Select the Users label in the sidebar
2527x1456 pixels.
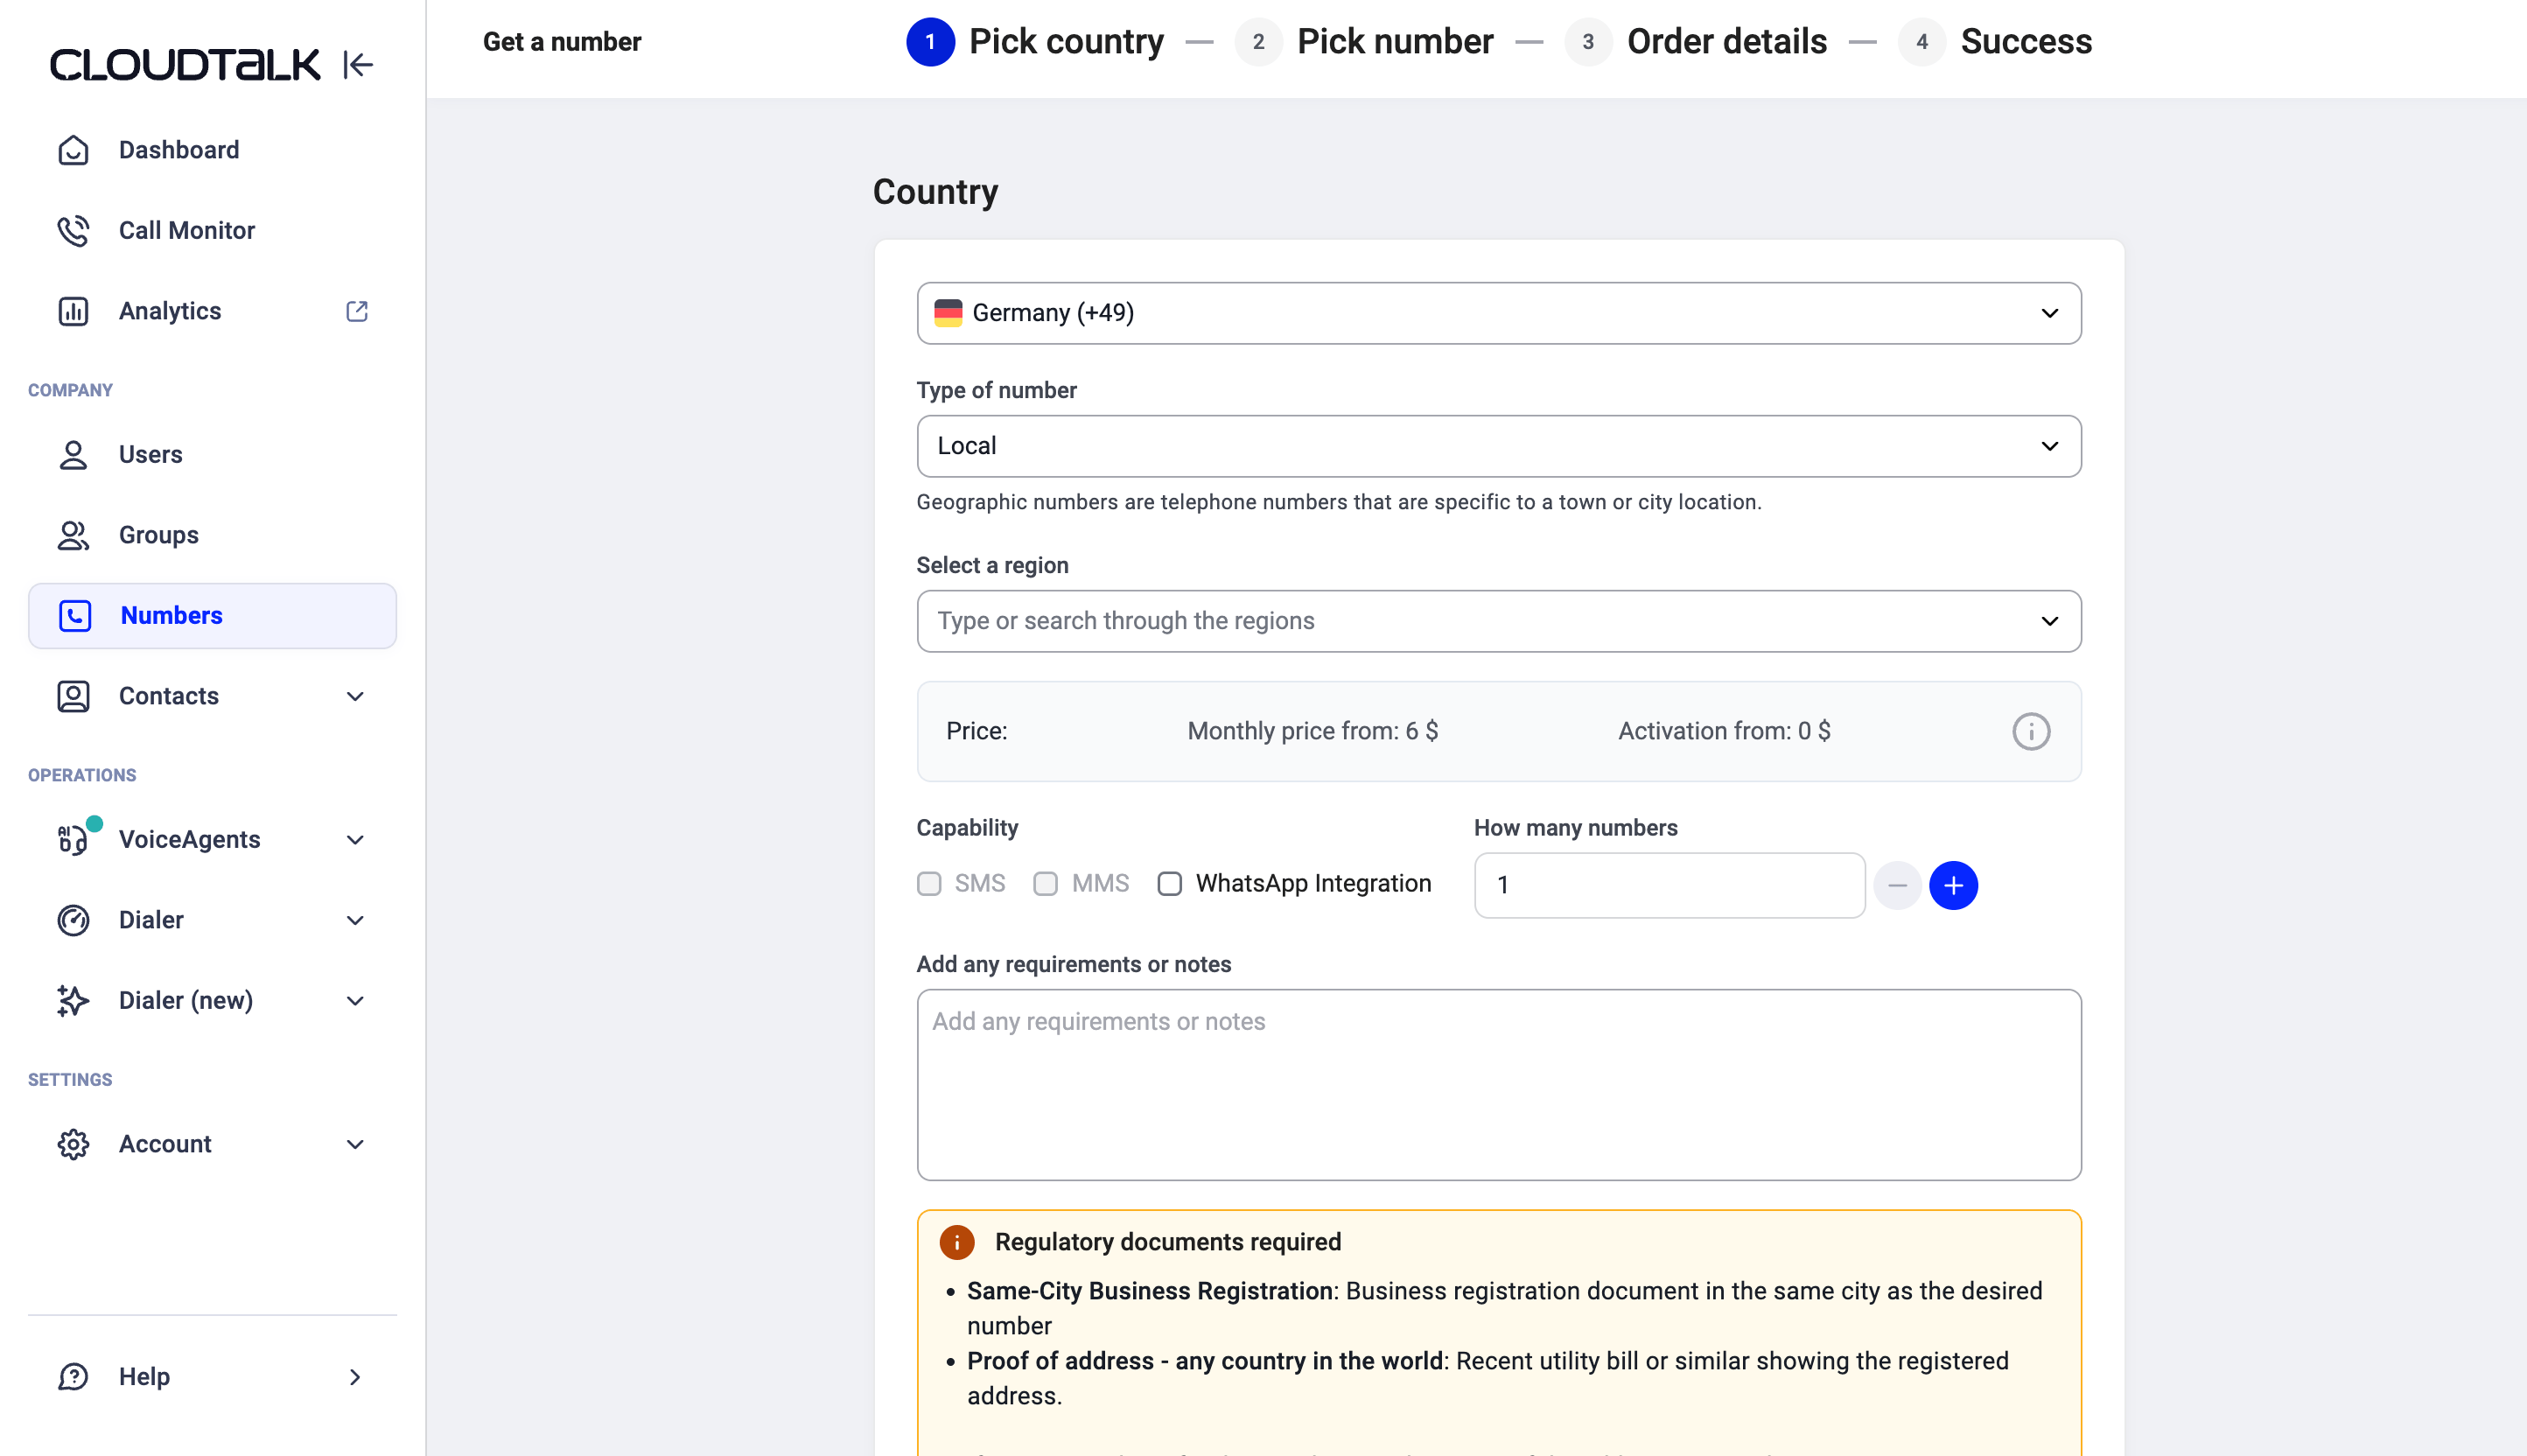(151, 455)
